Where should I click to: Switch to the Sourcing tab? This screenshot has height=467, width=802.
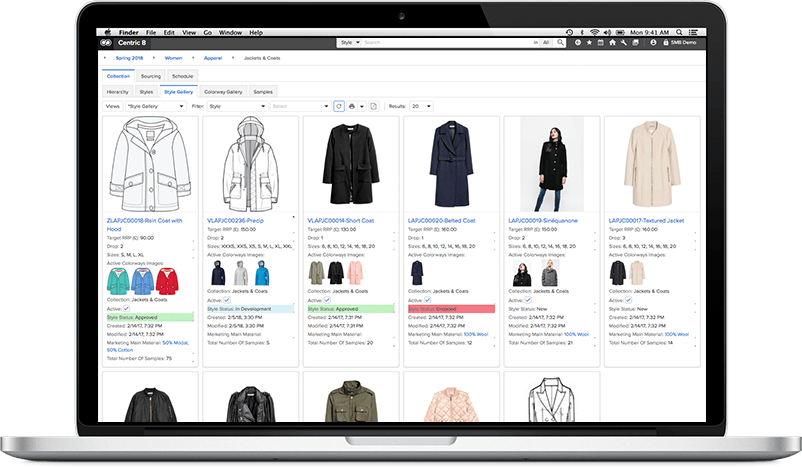click(x=151, y=76)
